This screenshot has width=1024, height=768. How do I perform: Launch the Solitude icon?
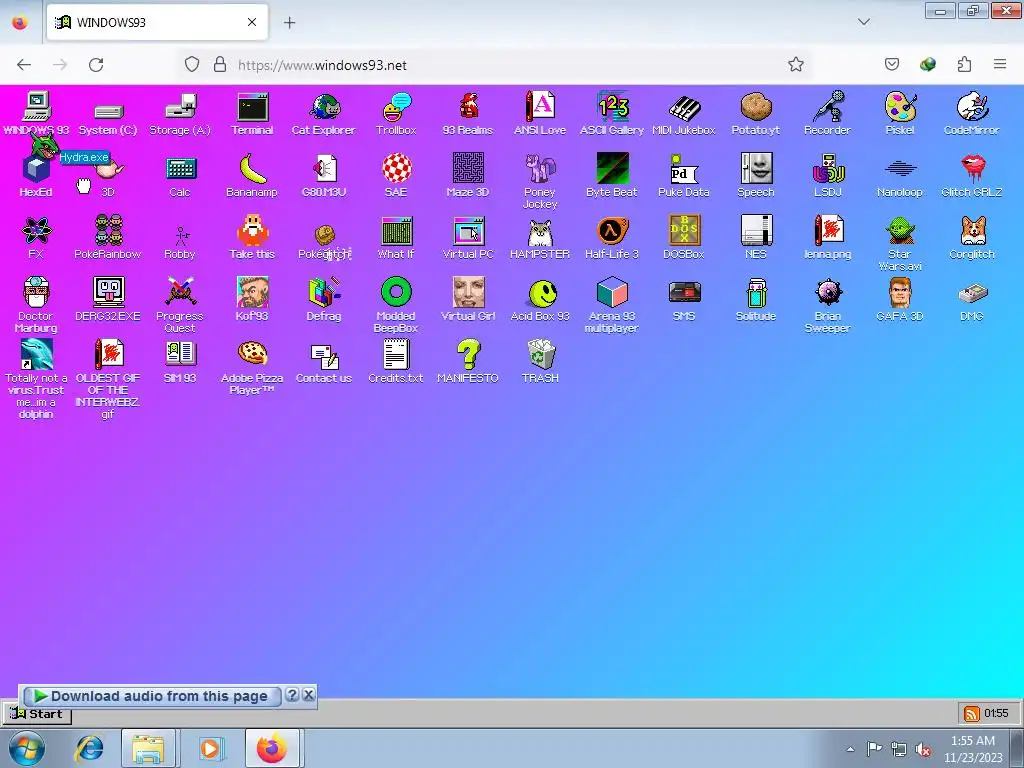click(x=756, y=293)
